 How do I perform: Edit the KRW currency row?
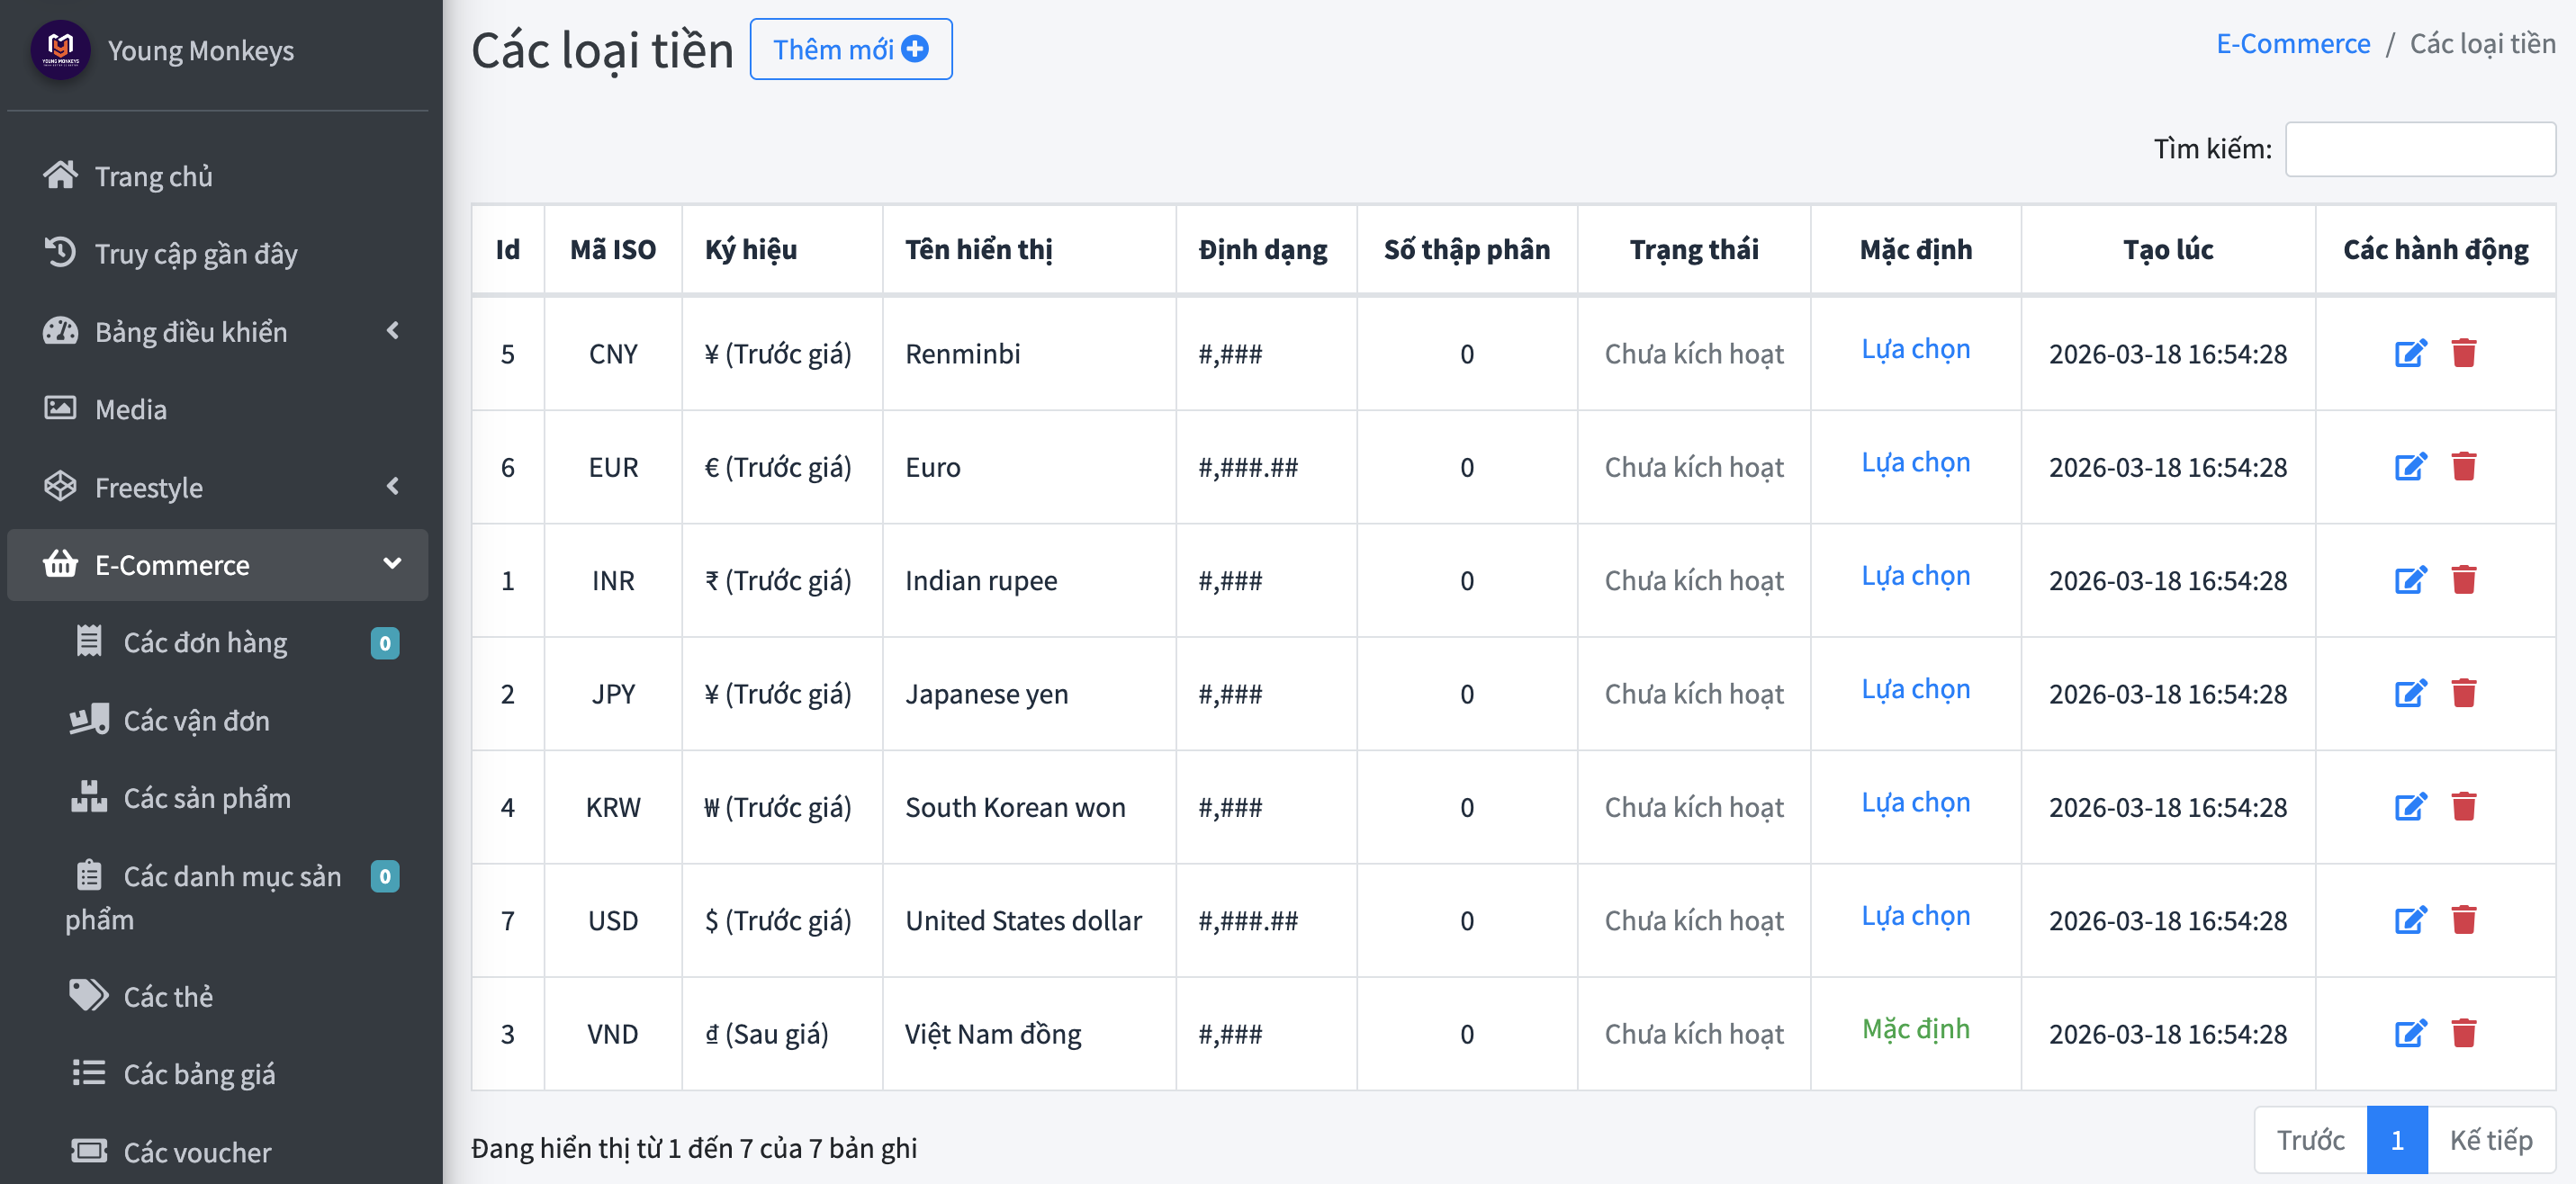pyautogui.click(x=2411, y=806)
